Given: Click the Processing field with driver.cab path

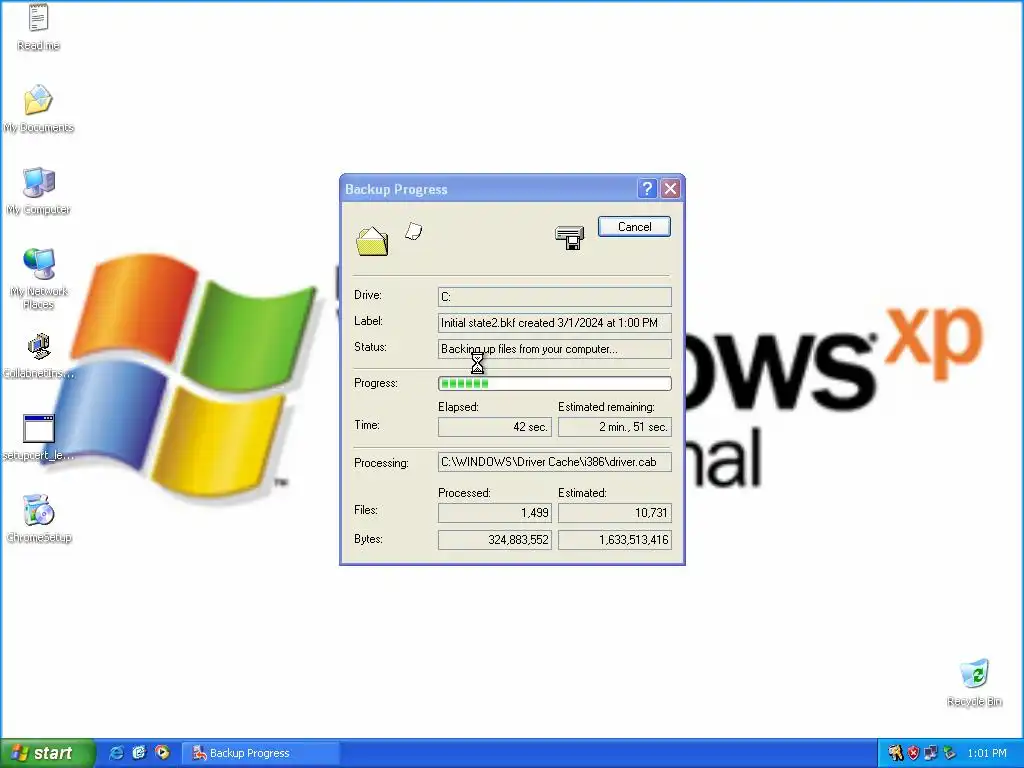Looking at the screenshot, I should pos(554,462).
